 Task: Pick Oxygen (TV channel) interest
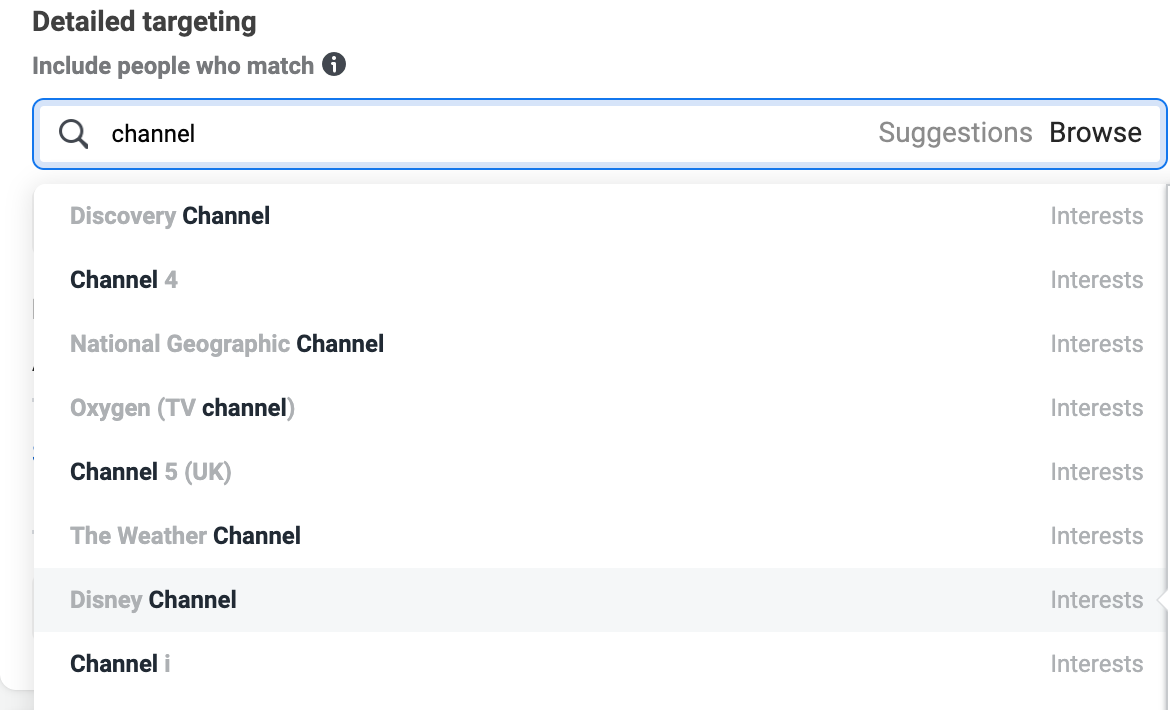point(600,408)
